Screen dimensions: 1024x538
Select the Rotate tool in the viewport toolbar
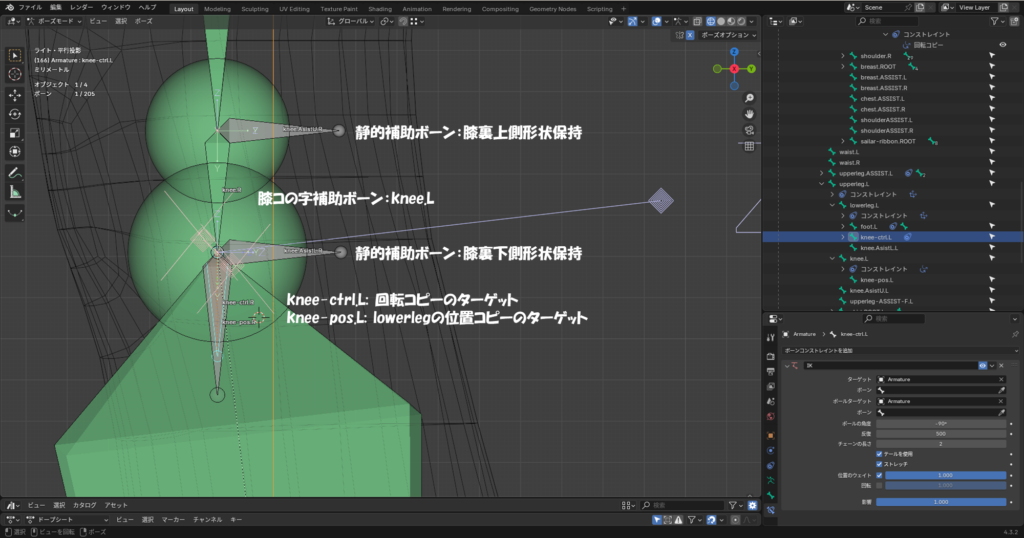(x=15, y=113)
